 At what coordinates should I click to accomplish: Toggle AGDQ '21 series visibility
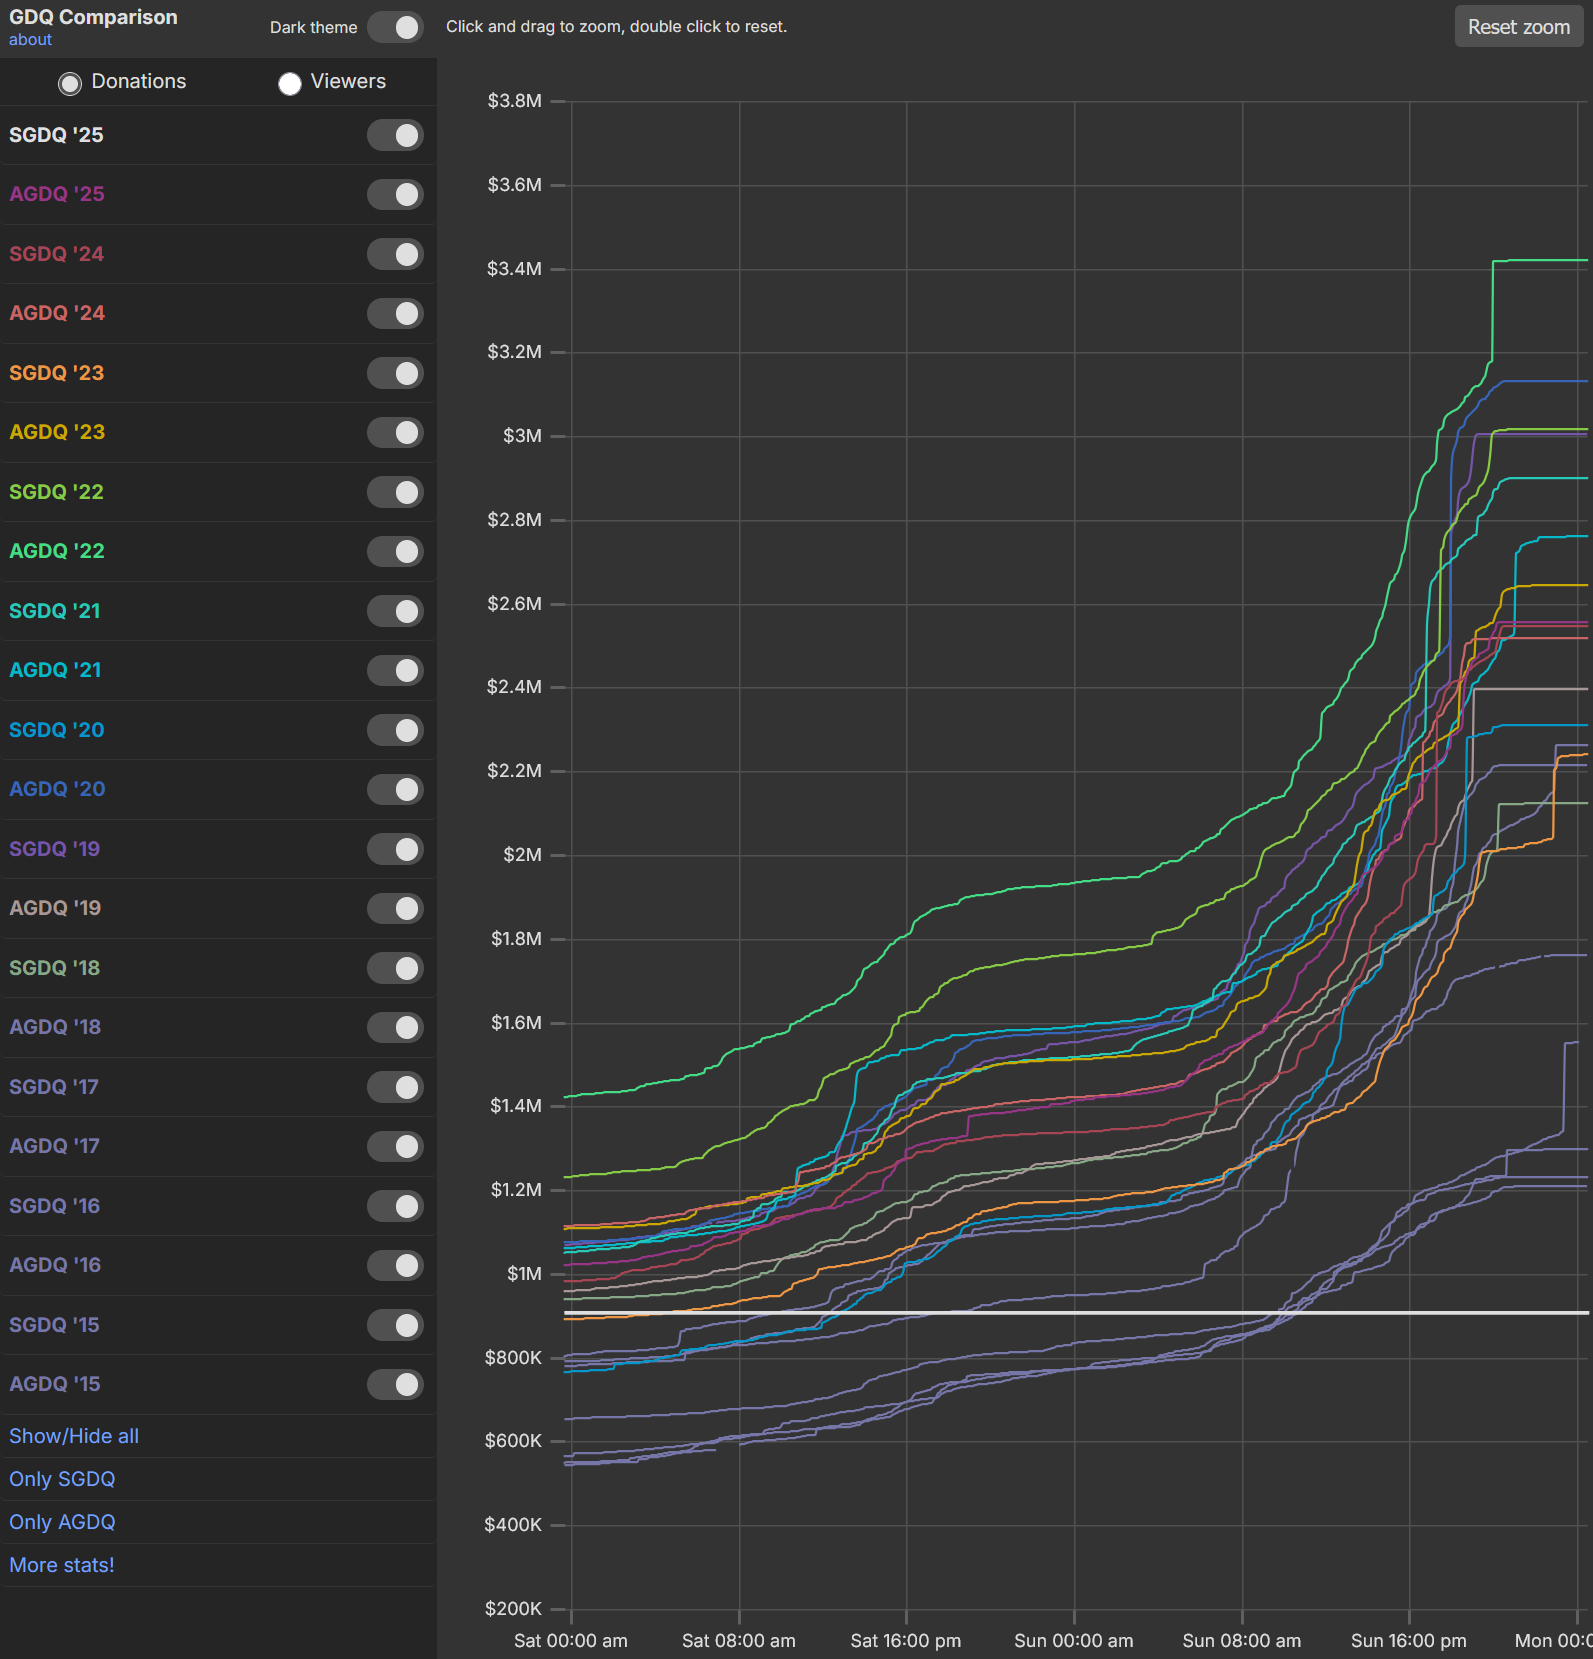point(395,671)
